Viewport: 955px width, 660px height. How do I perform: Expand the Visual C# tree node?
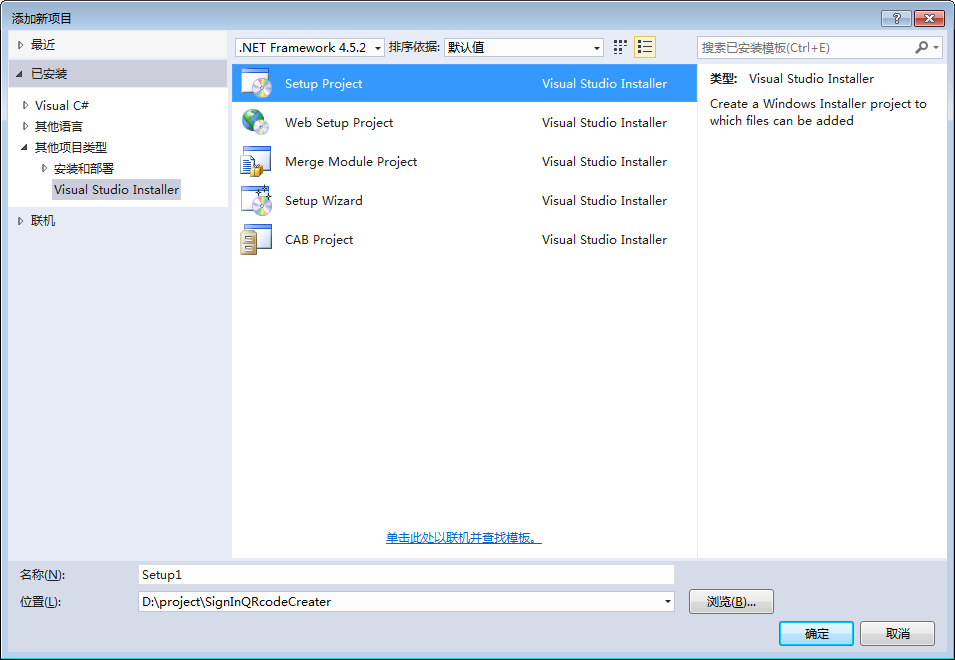click(x=26, y=105)
